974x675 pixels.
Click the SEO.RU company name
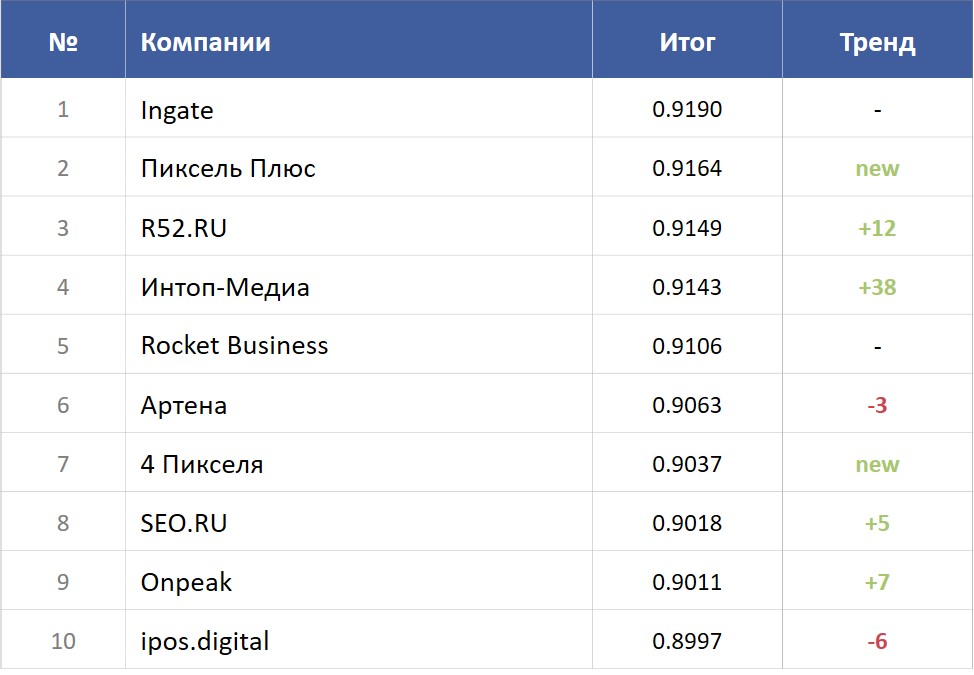pyautogui.click(x=184, y=523)
